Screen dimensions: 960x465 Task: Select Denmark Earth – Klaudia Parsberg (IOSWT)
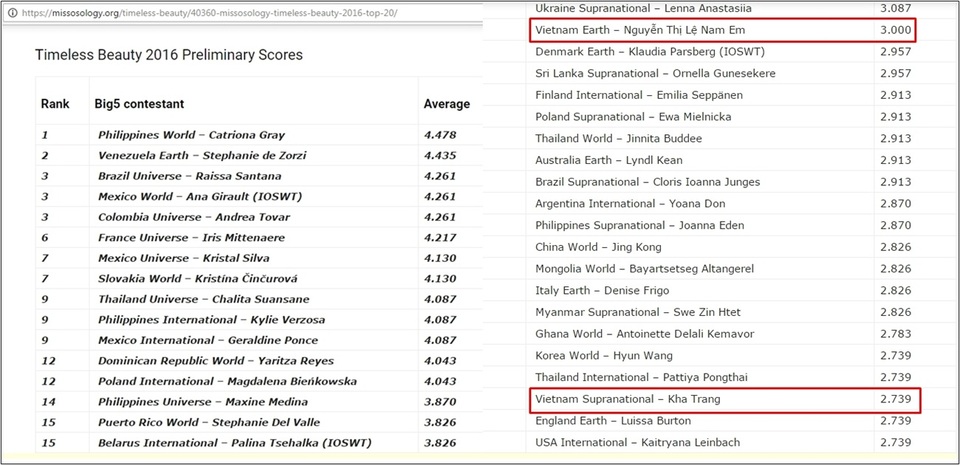tap(650, 51)
